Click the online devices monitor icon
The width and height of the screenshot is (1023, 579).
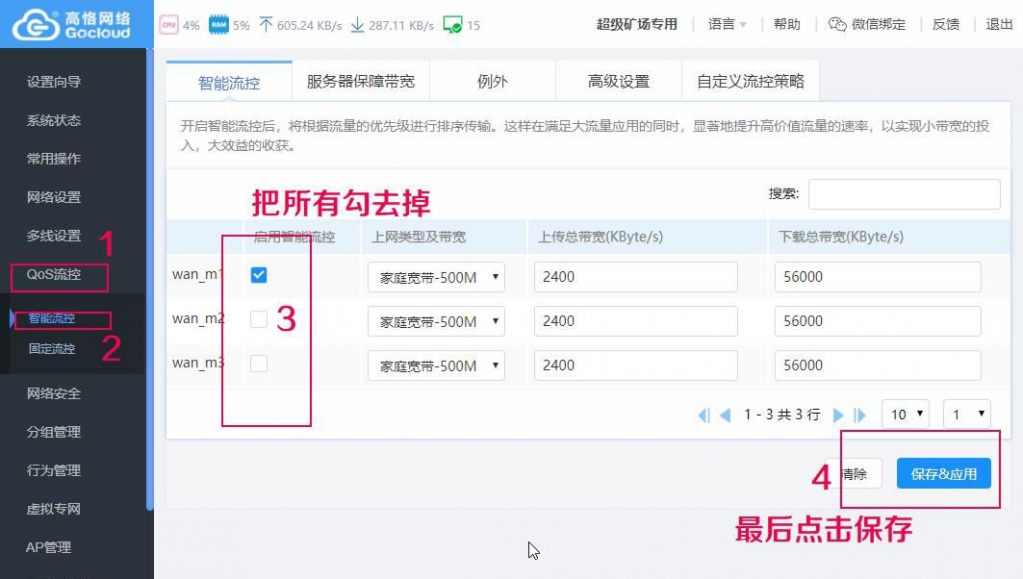tap(452, 25)
